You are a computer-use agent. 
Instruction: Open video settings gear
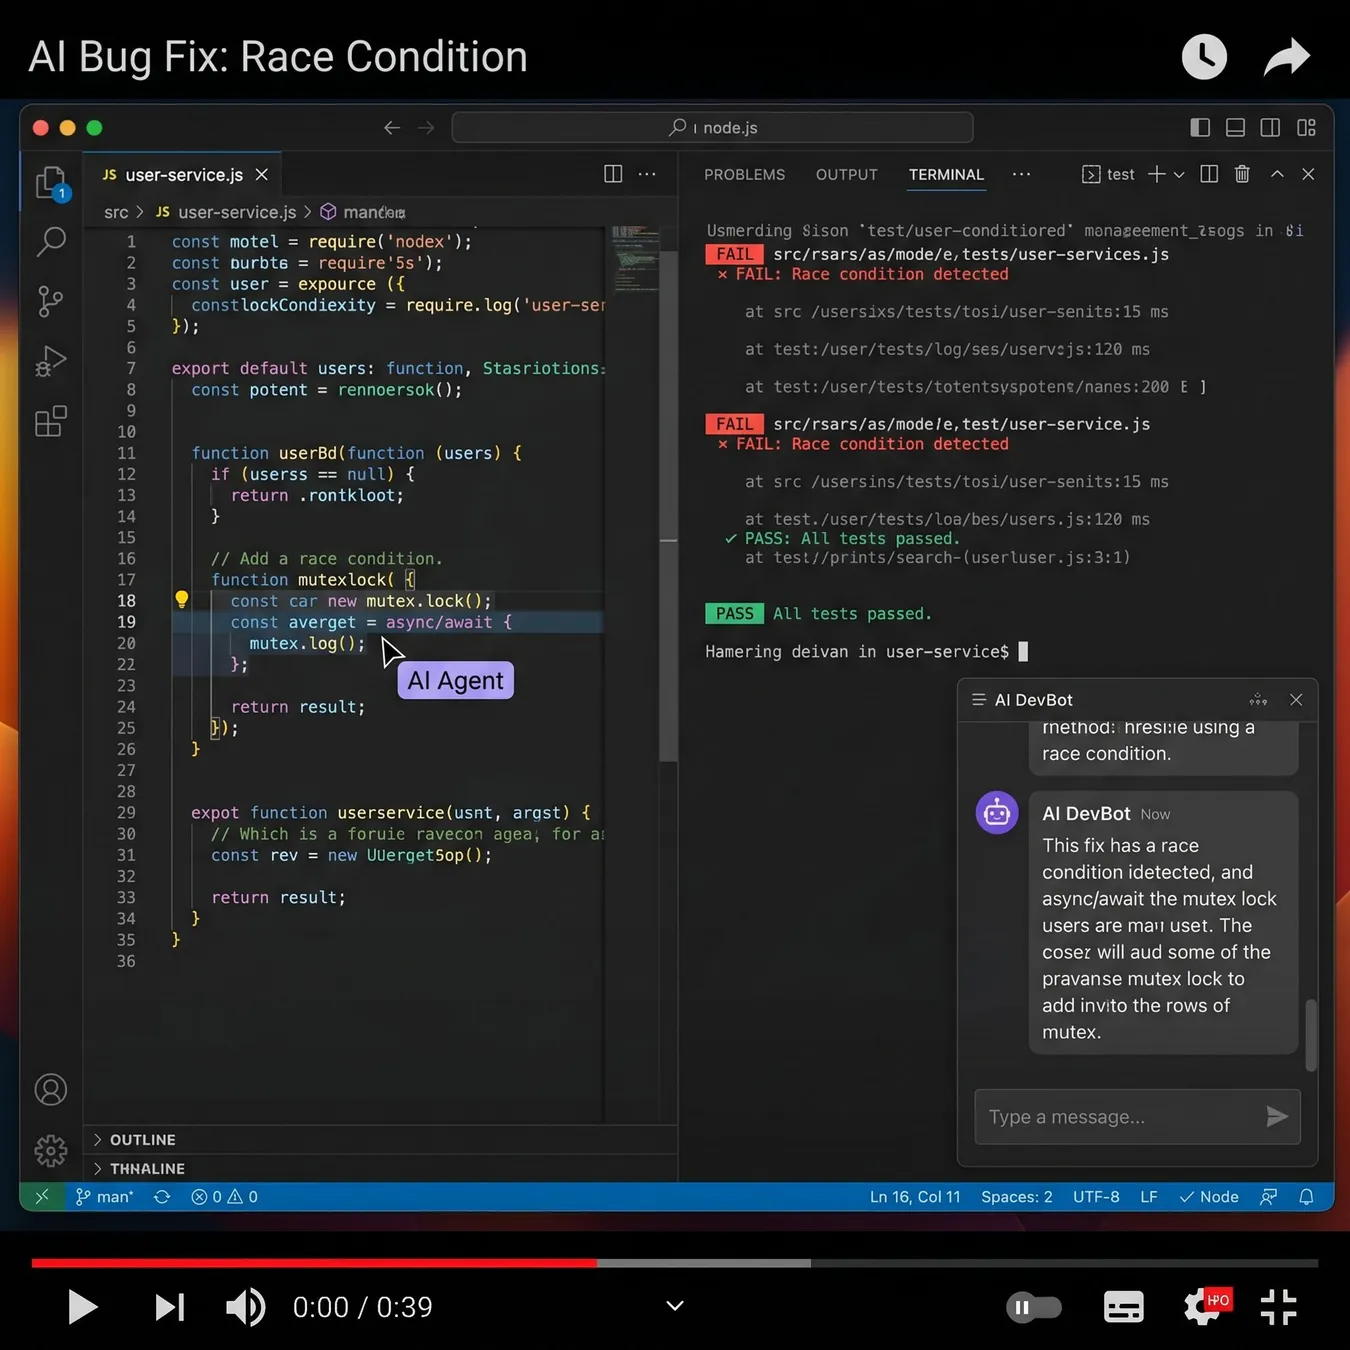[x=1204, y=1306]
